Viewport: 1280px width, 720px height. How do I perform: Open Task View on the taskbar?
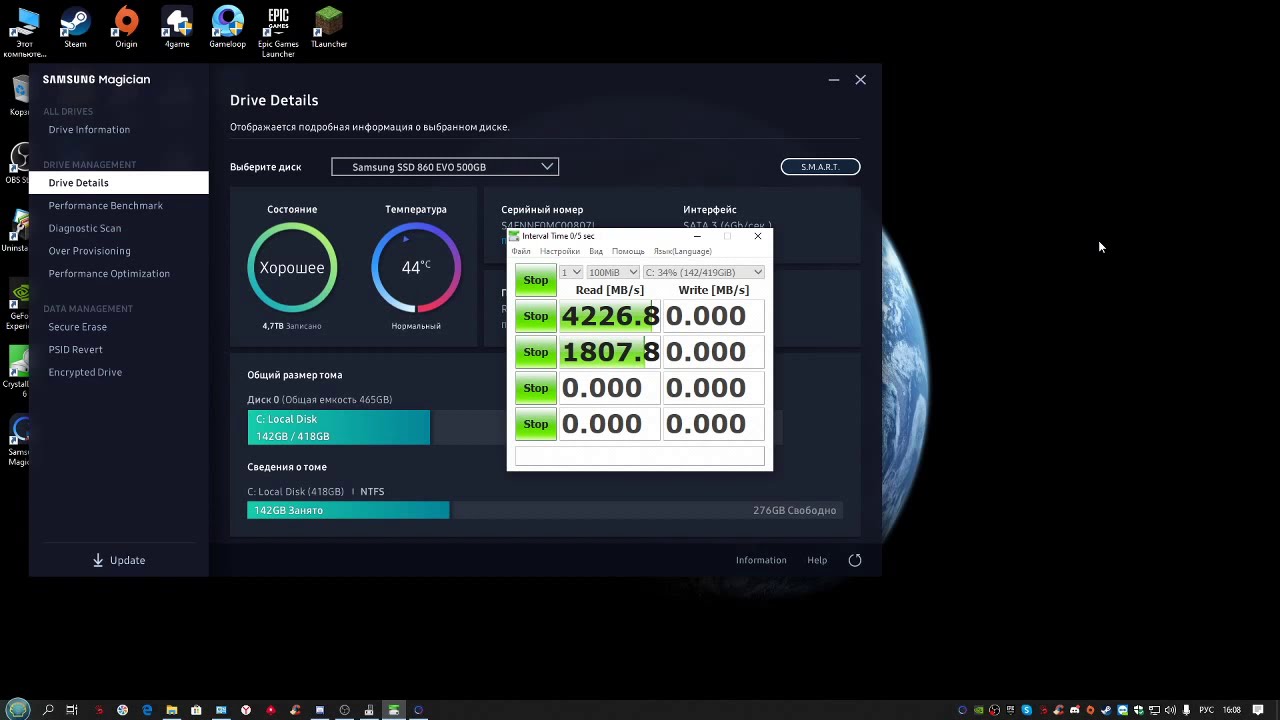72,710
